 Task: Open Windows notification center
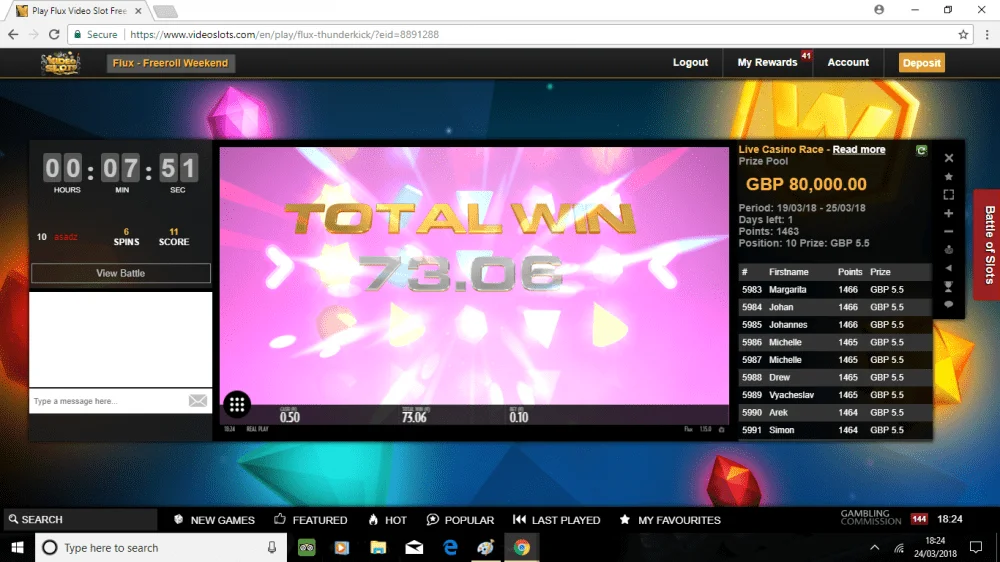pyautogui.click(x=976, y=547)
